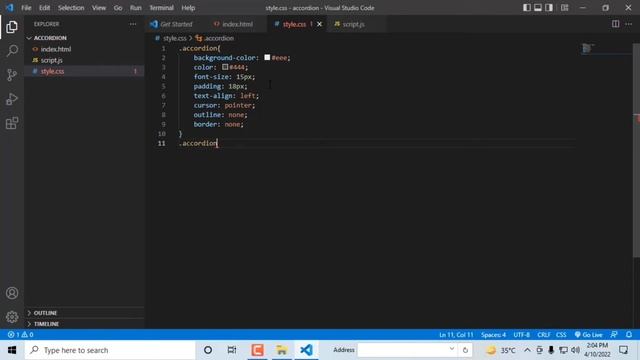Click the Explorer more actions ellipsis
The height and width of the screenshot is (360, 640).
pyautogui.click(x=133, y=24)
